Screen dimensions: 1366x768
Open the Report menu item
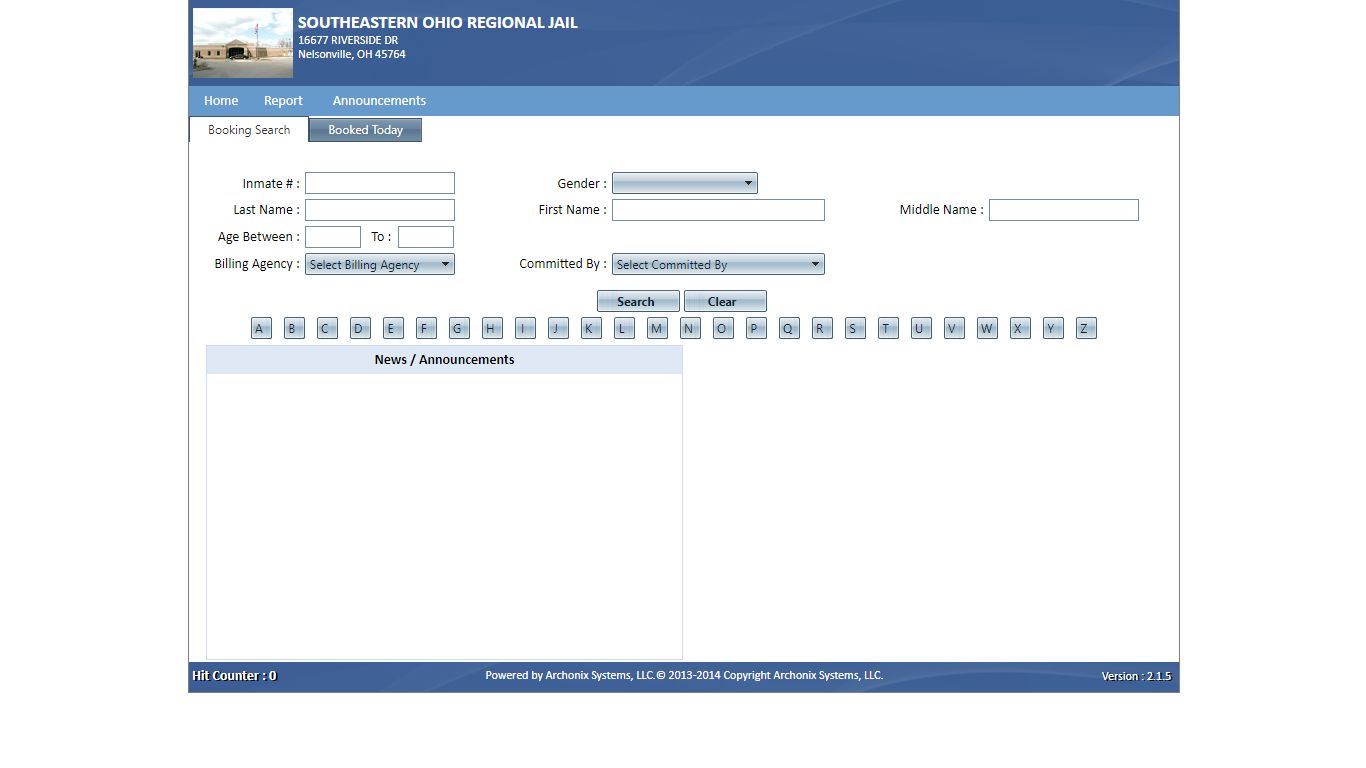(x=283, y=101)
